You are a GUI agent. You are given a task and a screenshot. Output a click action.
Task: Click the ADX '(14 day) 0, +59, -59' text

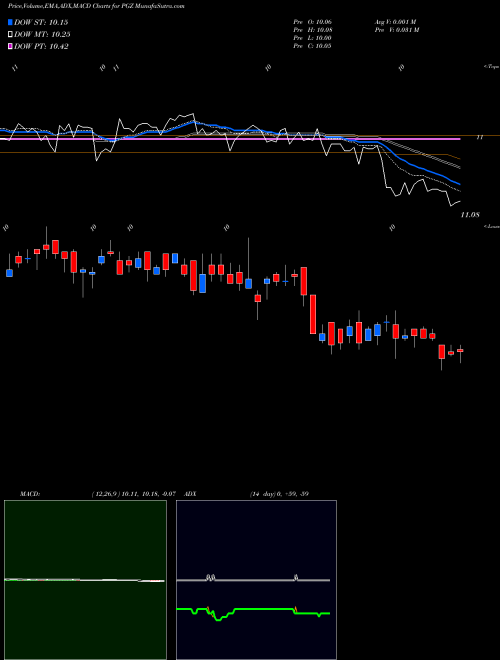(279, 494)
